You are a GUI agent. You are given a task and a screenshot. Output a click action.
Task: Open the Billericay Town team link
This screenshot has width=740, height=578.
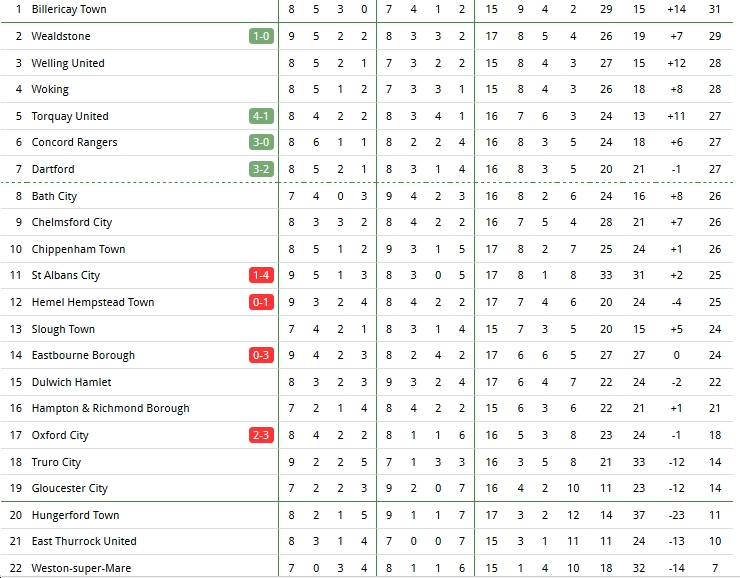coord(69,9)
